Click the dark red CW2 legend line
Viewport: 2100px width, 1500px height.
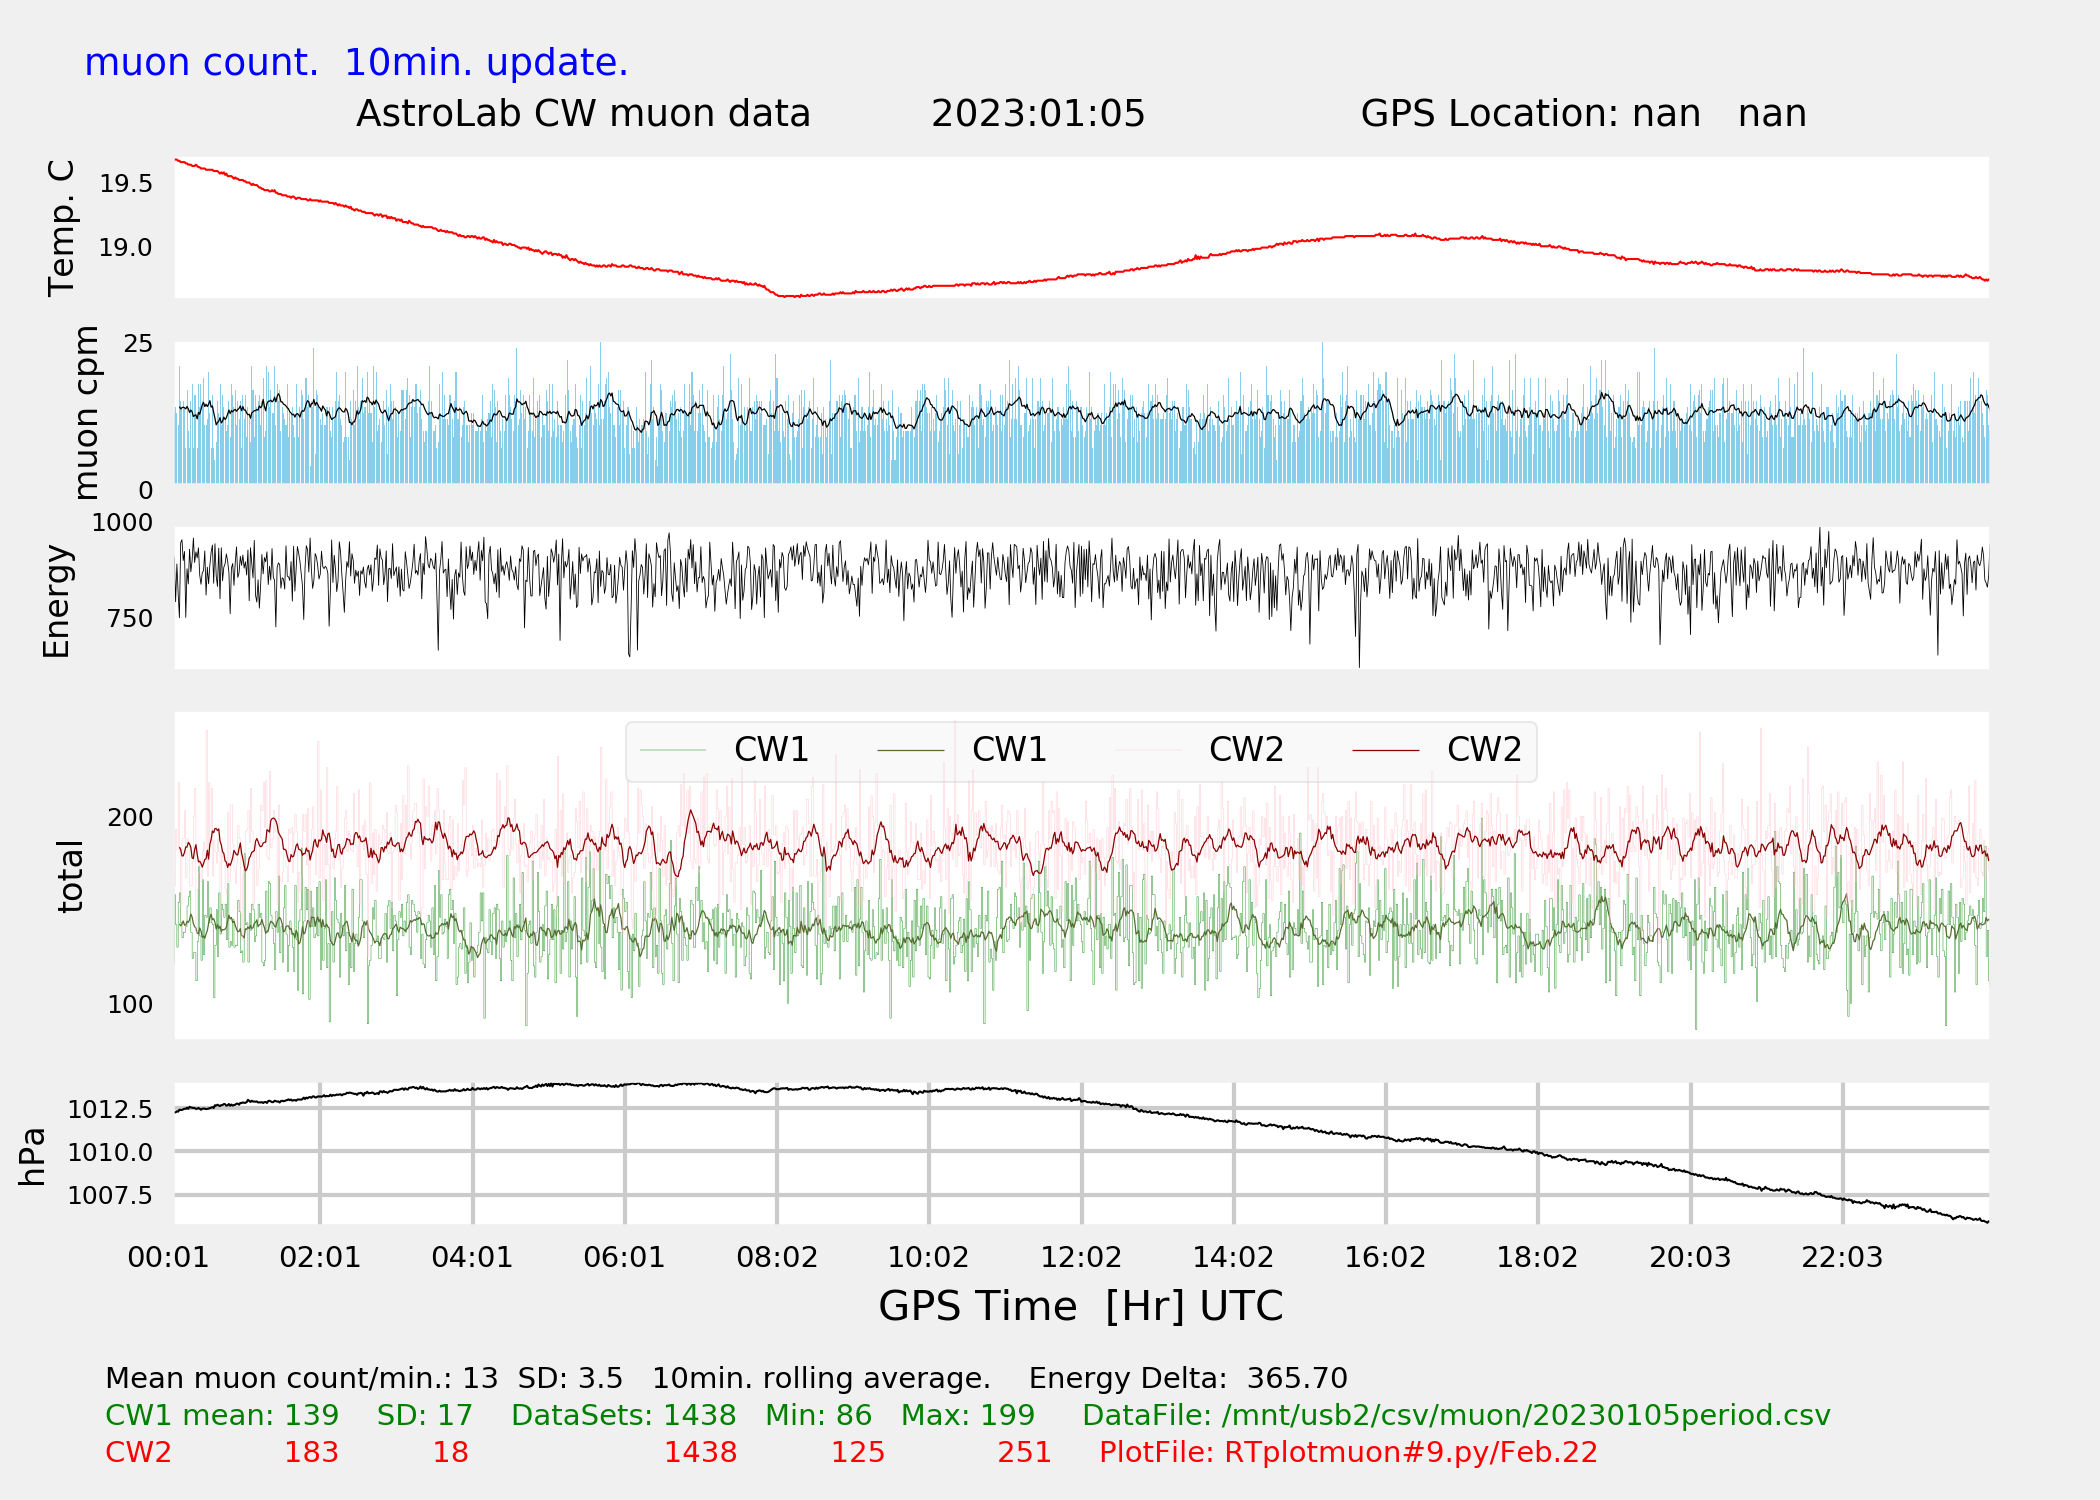point(1386,750)
